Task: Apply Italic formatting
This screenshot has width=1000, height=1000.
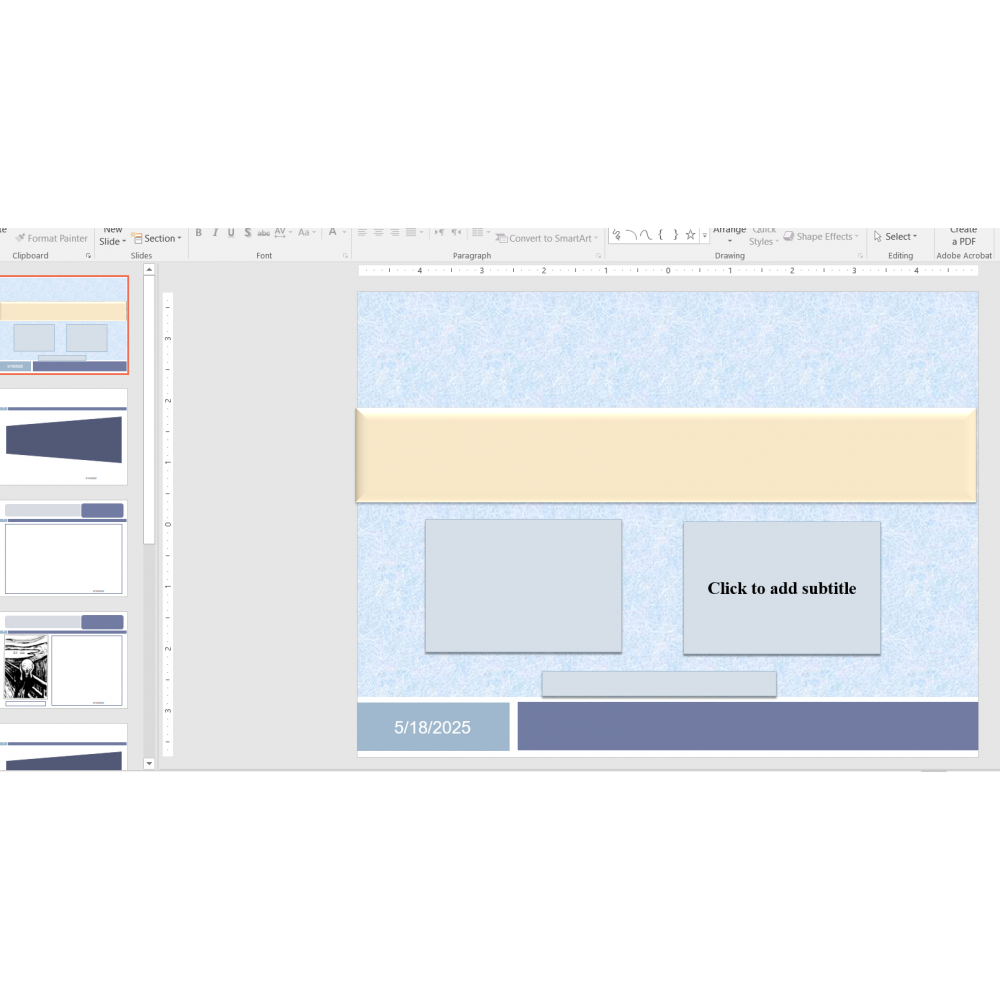Action: point(214,233)
